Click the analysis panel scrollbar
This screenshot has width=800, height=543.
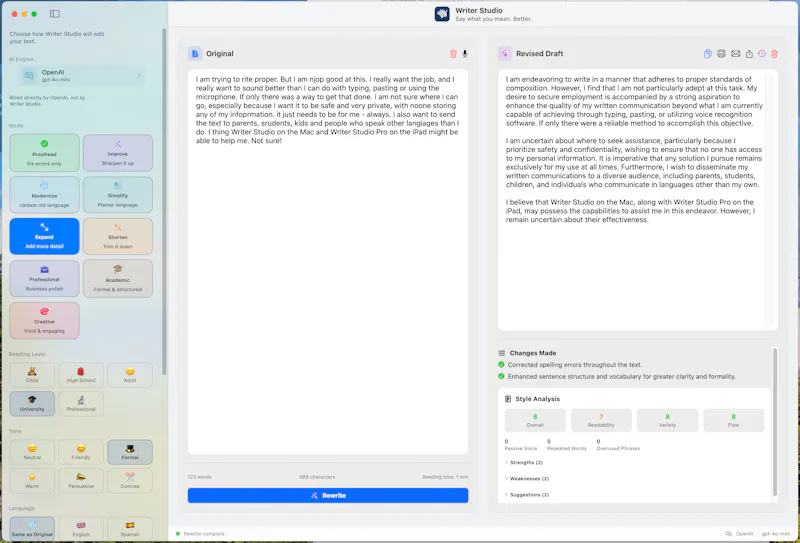tap(775, 422)
